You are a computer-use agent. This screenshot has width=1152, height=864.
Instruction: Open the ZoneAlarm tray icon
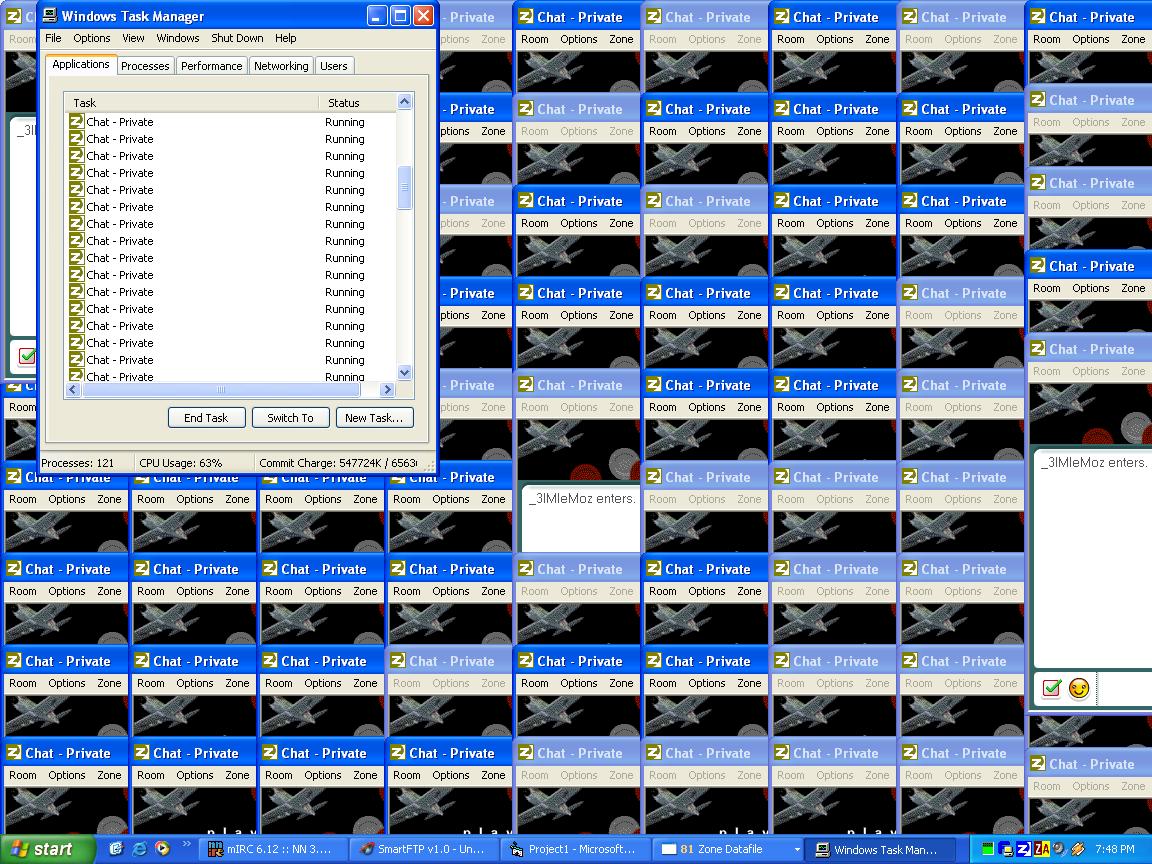(1041, 849)
